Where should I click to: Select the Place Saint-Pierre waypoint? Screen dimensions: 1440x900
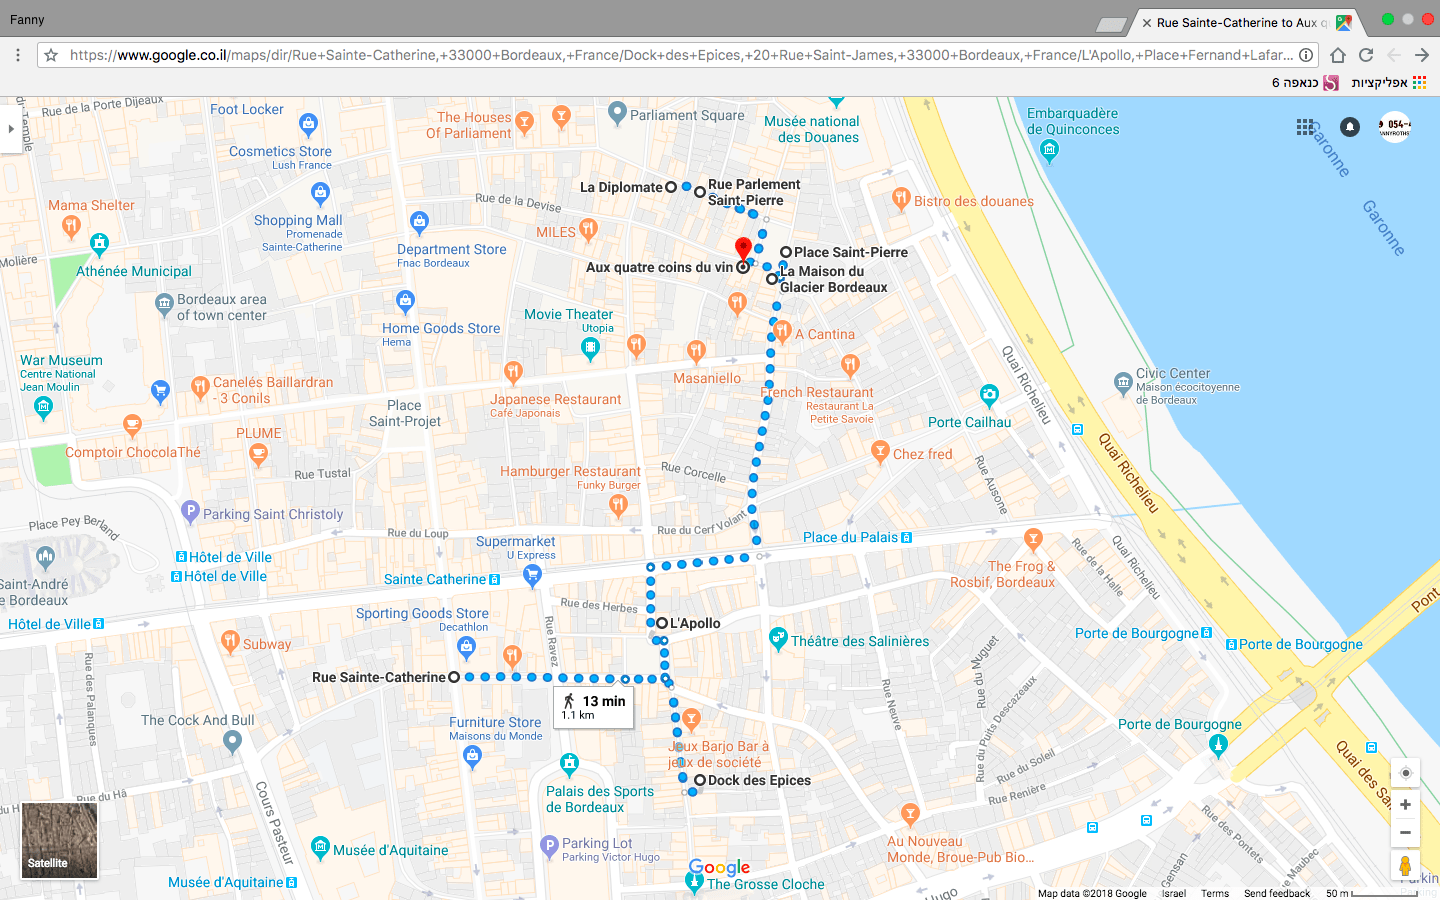[x=786, y=253]
